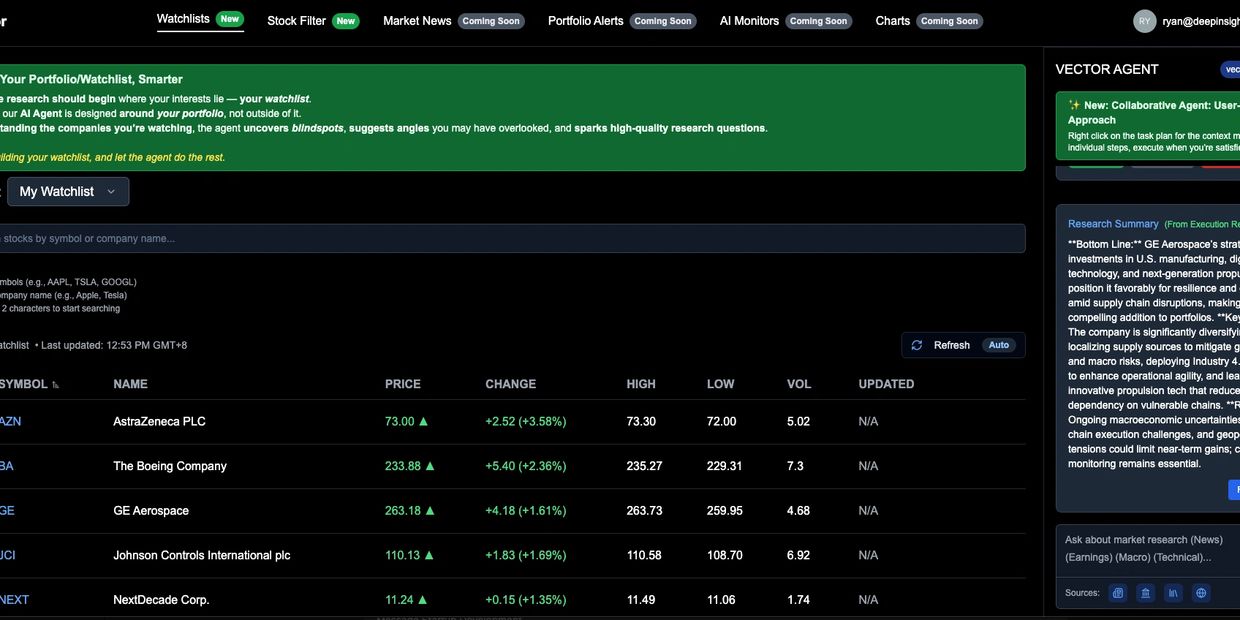The width and height of the screenshot is (1240, 620).
Task: Sort table by CHANGE column header
Action: [x=510, y=384]
